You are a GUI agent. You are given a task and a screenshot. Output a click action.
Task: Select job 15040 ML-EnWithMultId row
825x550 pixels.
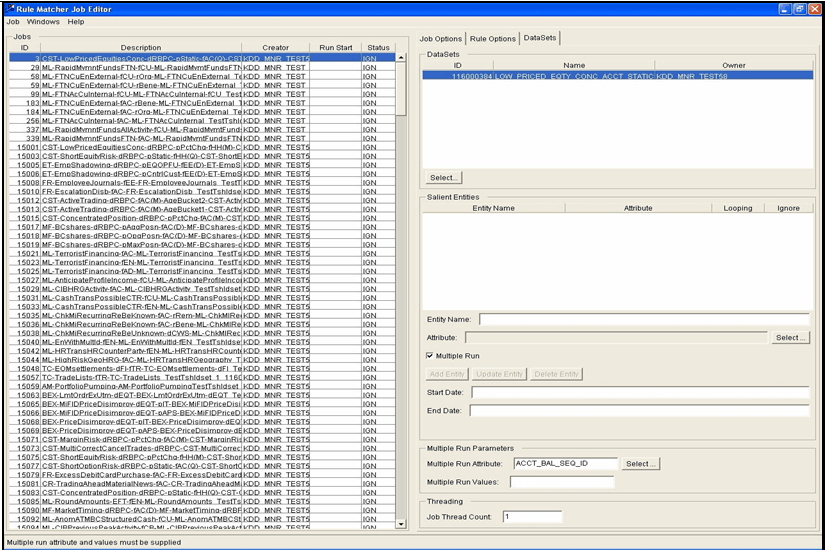tap(202, 342)
